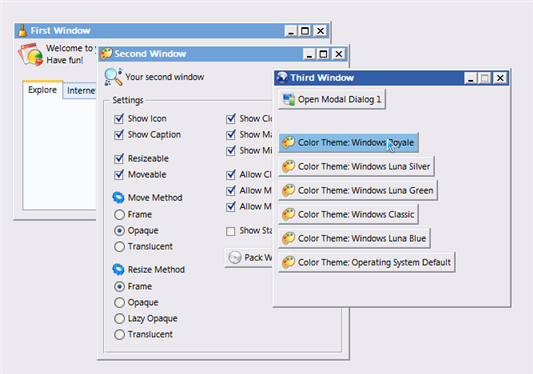Click the 'Your second window' label

[165, 77]
